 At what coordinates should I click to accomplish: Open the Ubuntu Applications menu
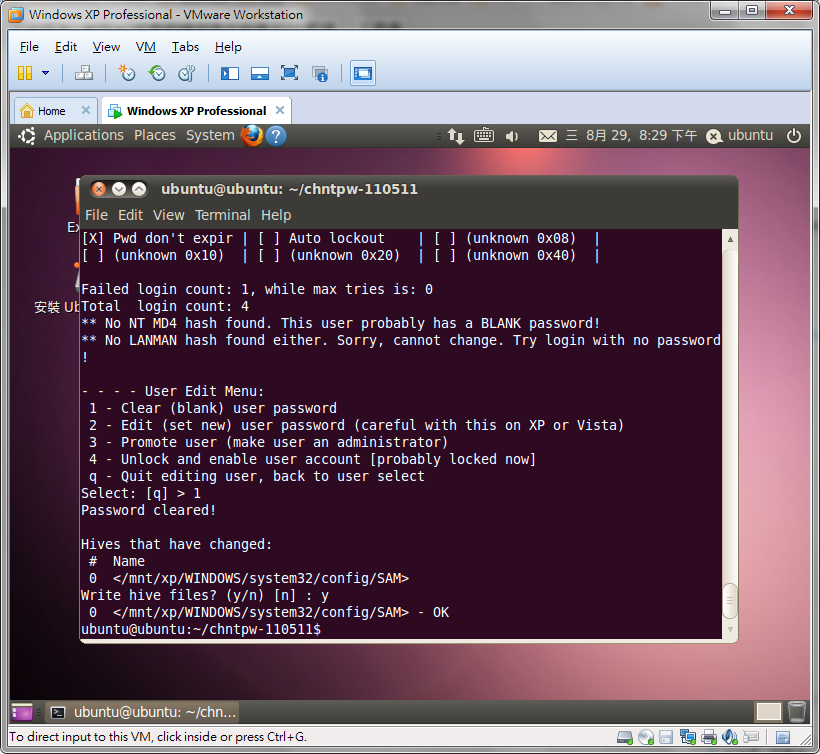[x=84, y=135]
